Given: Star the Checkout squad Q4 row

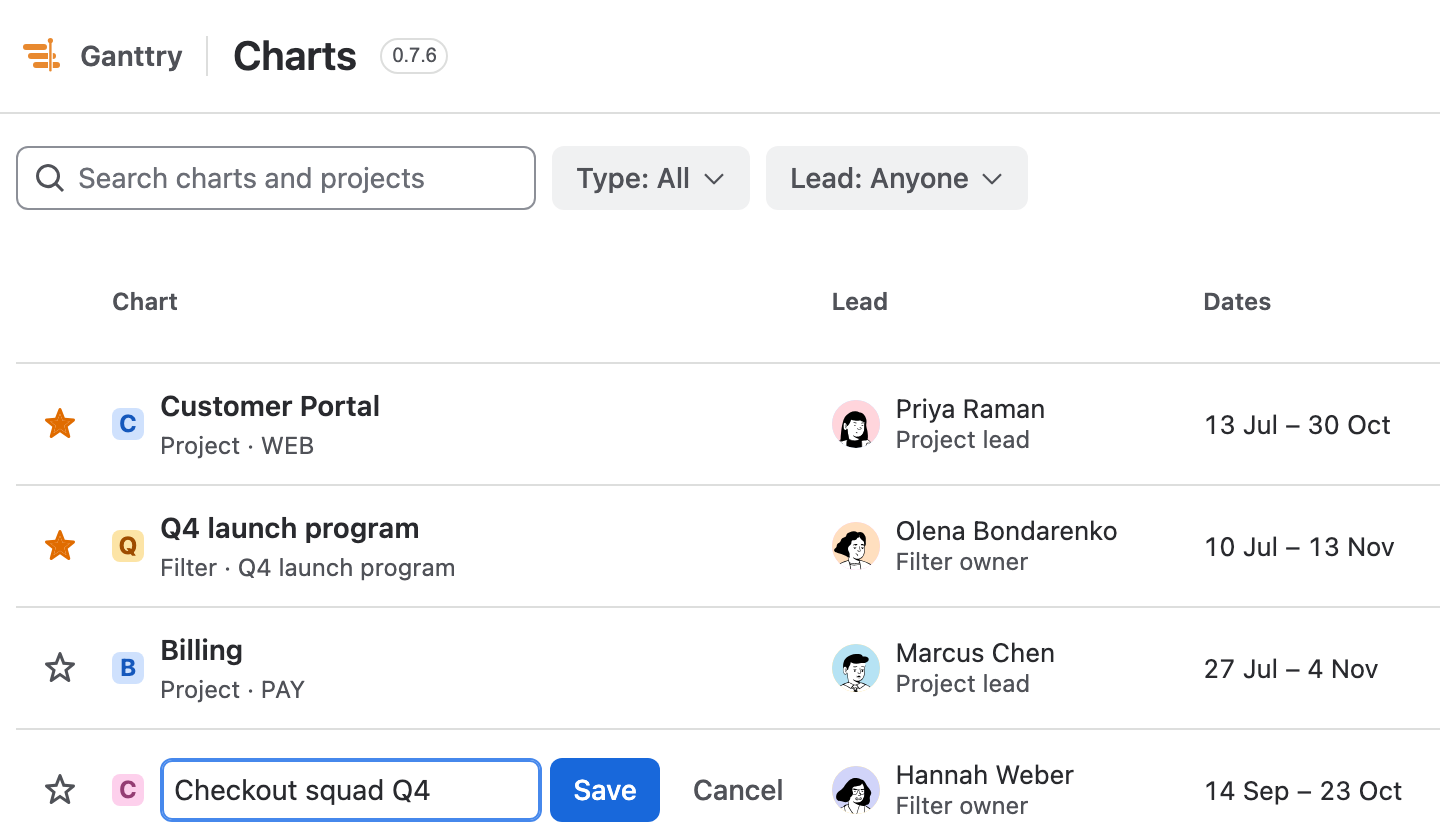Looking at the screenshot, I should click(60, 790).
